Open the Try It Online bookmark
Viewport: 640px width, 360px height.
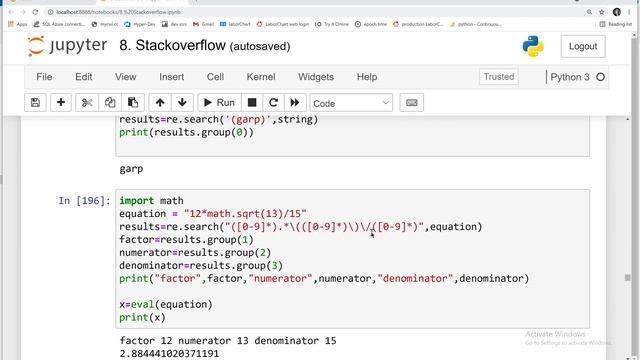point(331,24)
